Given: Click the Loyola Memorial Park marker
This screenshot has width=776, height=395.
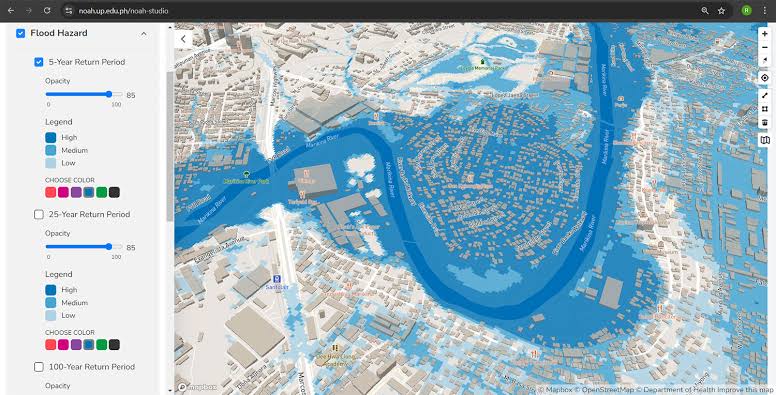Looking at the screenshot, I should 483,61.
